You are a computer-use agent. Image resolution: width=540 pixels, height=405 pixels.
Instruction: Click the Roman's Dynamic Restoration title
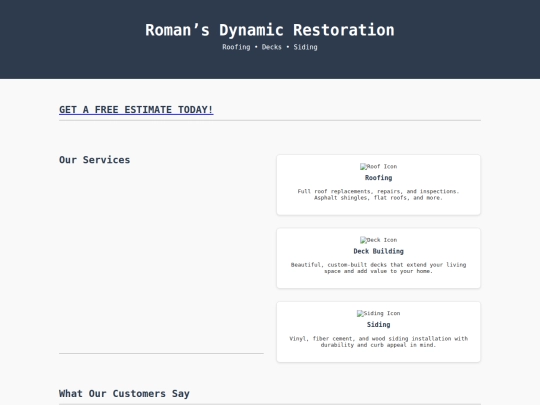click(270, 30)
